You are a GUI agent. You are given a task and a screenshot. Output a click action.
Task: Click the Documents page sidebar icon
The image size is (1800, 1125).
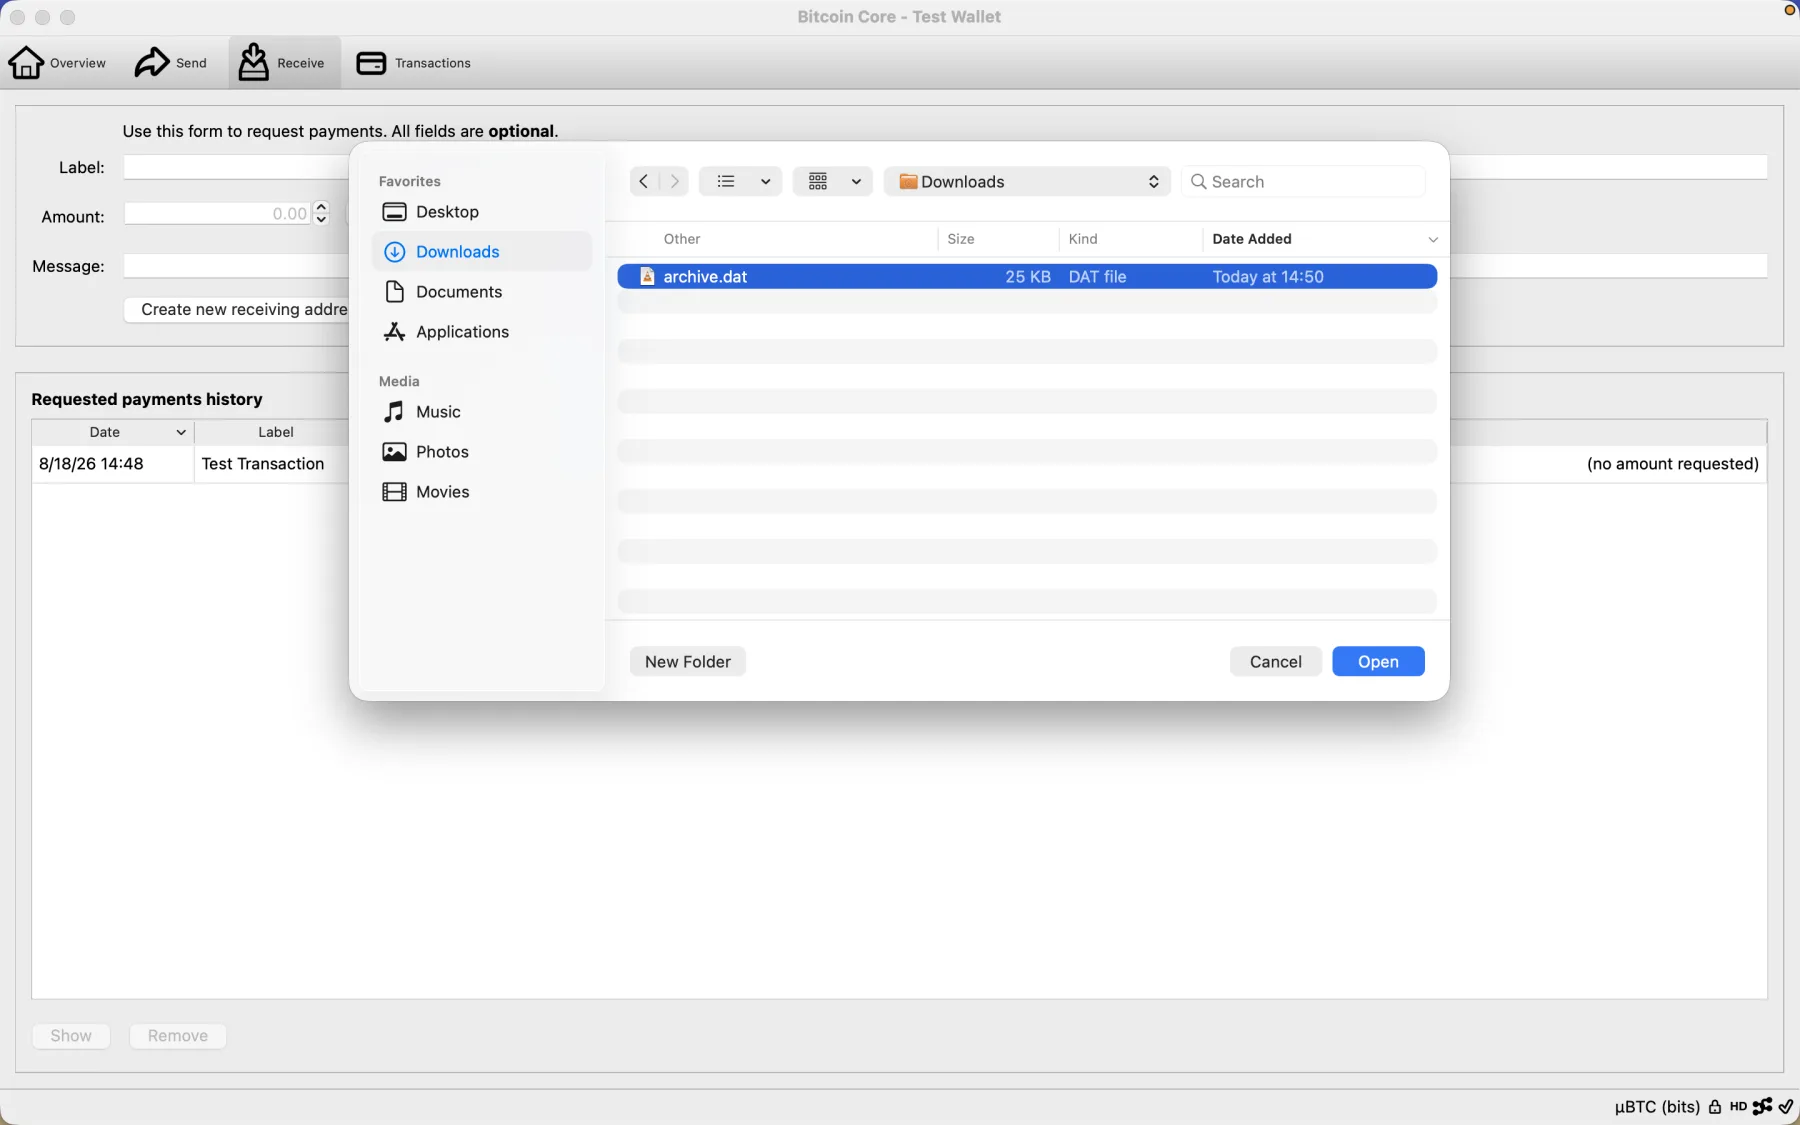[395, 292]
